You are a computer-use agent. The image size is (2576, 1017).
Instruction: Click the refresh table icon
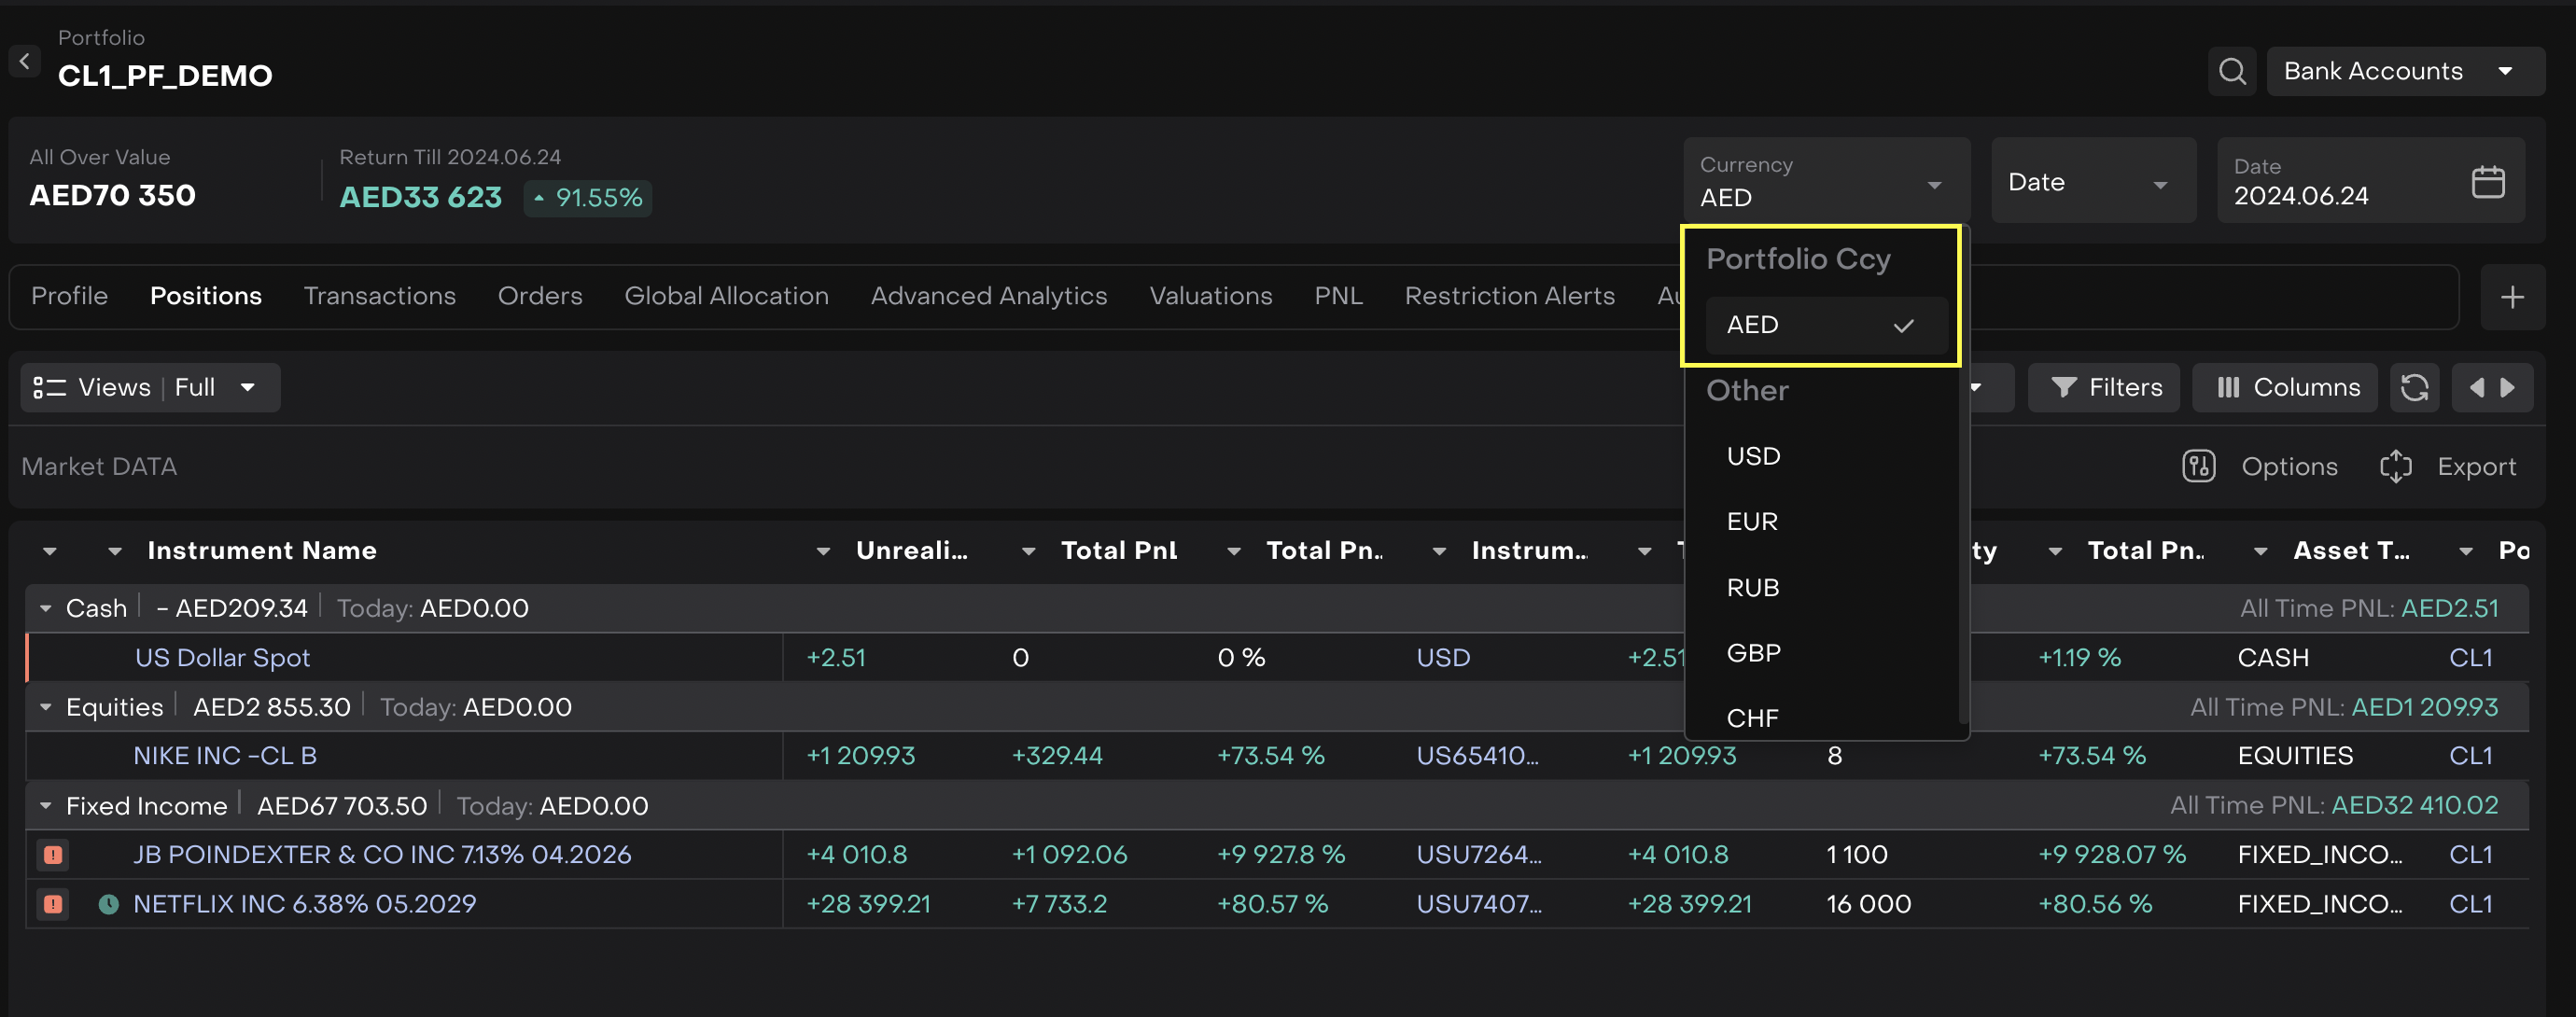tap(2414, 388)
